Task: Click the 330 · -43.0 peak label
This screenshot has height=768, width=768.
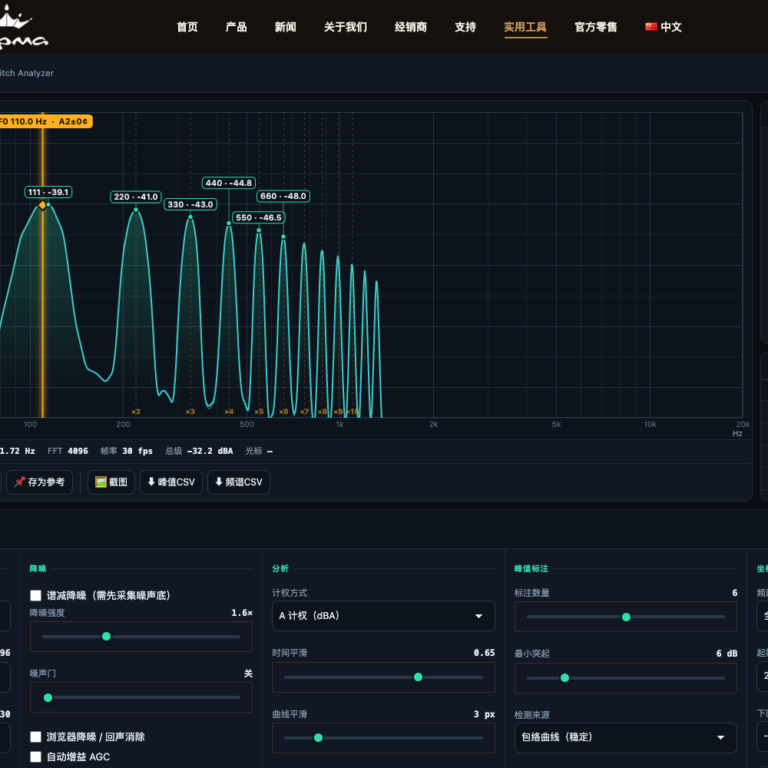Action: pos(190,204)
